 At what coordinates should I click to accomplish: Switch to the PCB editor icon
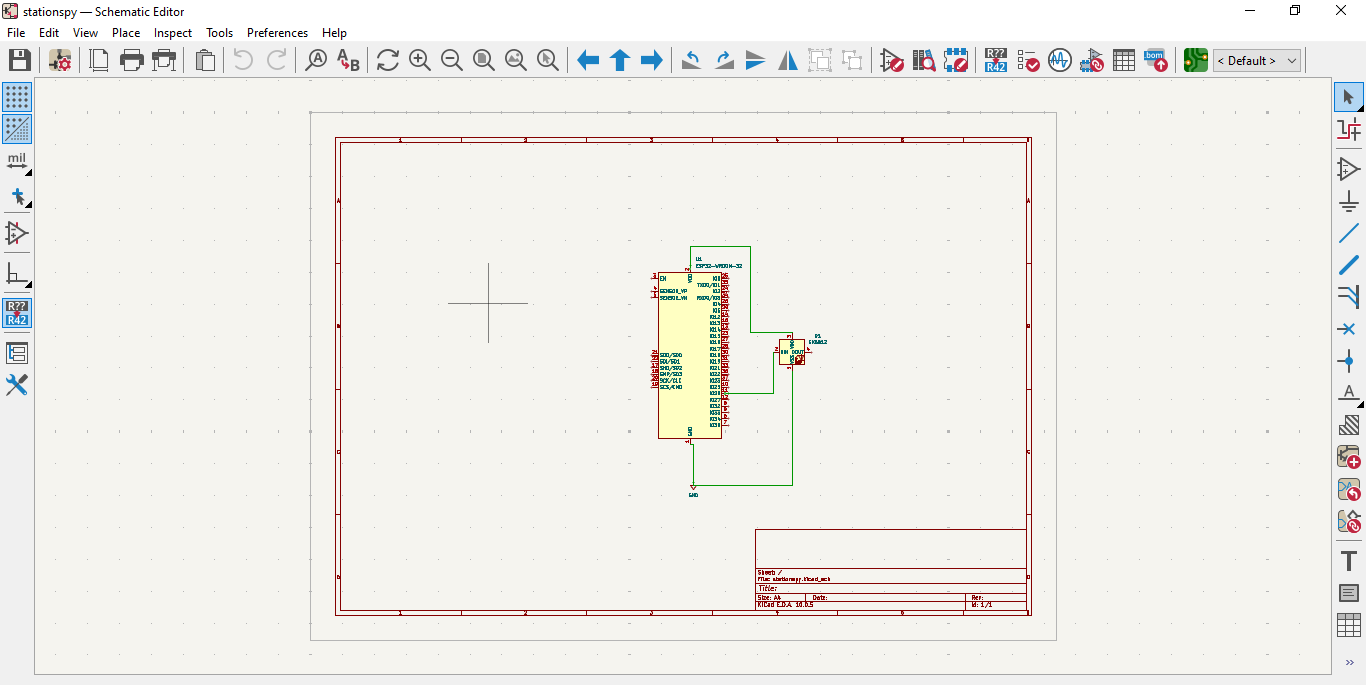pyautogui.click(x=1195, y=60)
